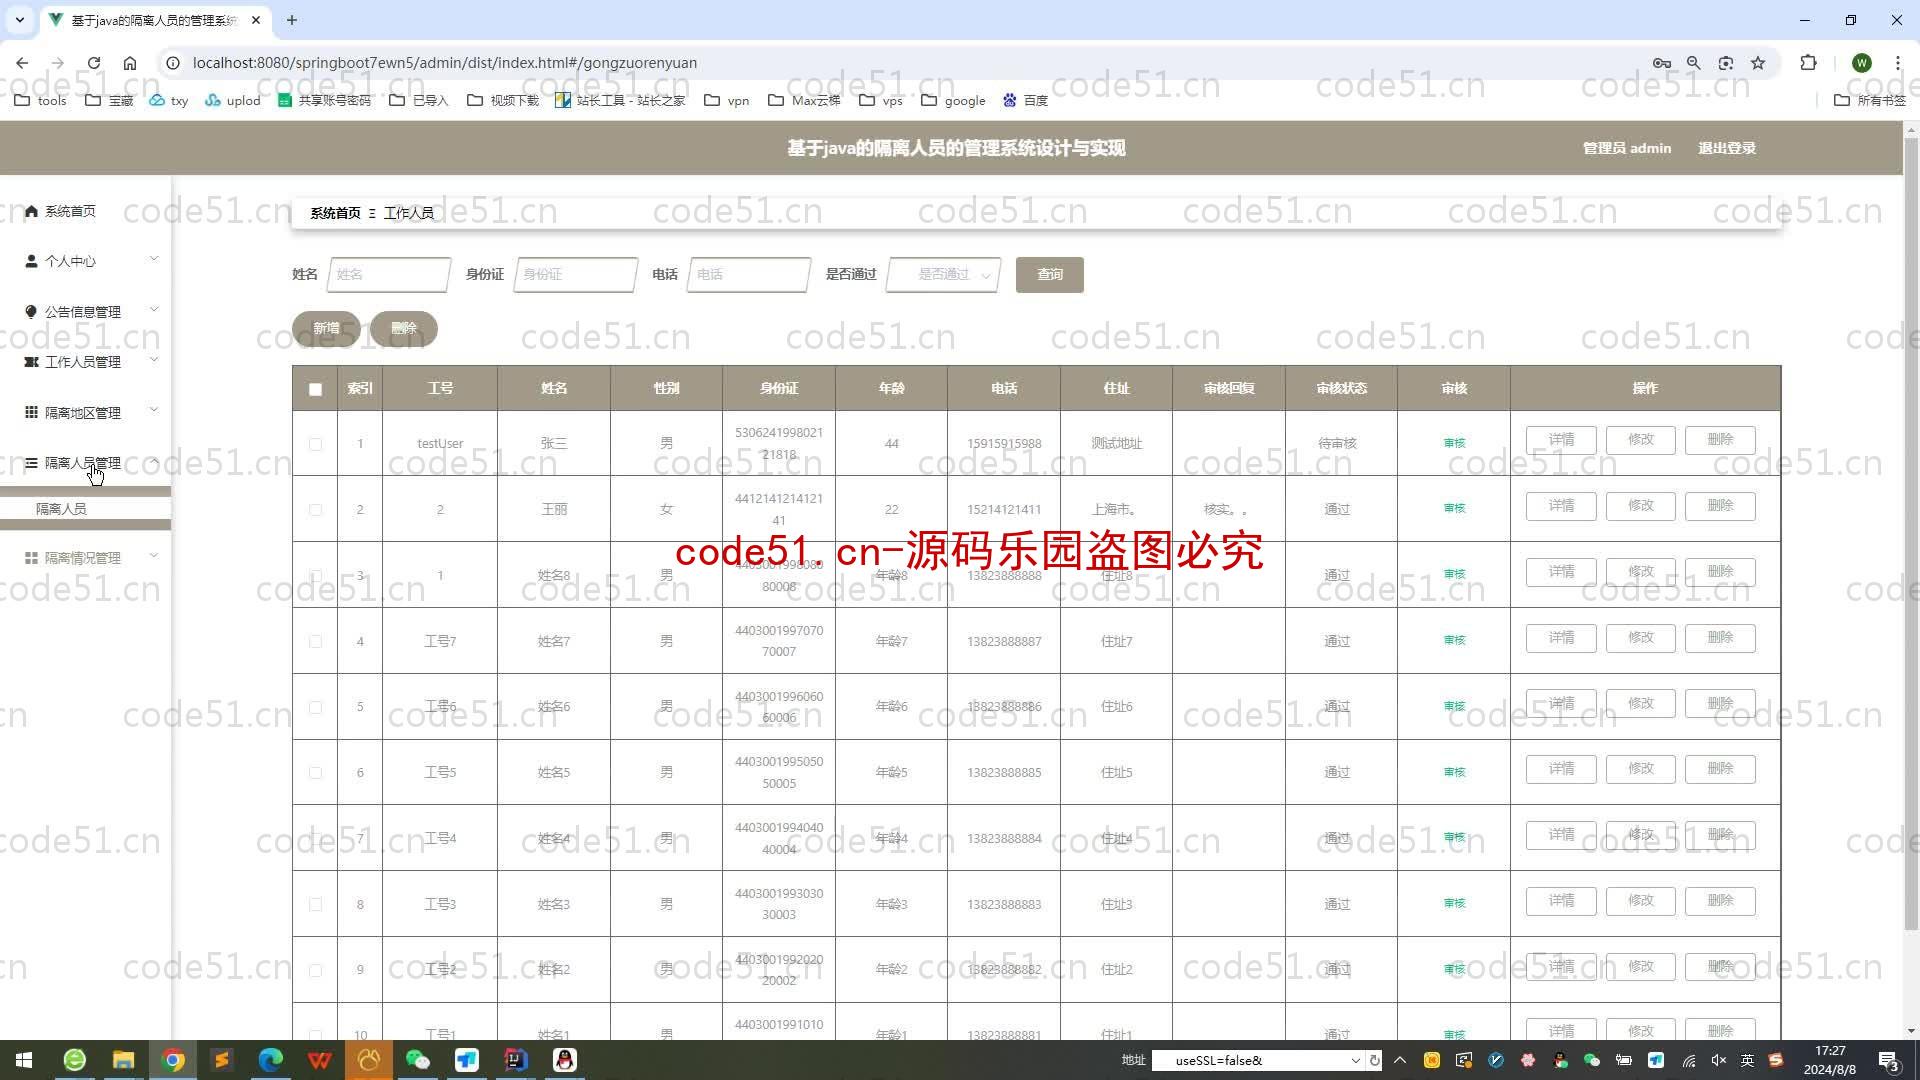Toggle the select-all checkbox in table header
This screenshot has width=1920, height=1080.
[x=315, y=389]
